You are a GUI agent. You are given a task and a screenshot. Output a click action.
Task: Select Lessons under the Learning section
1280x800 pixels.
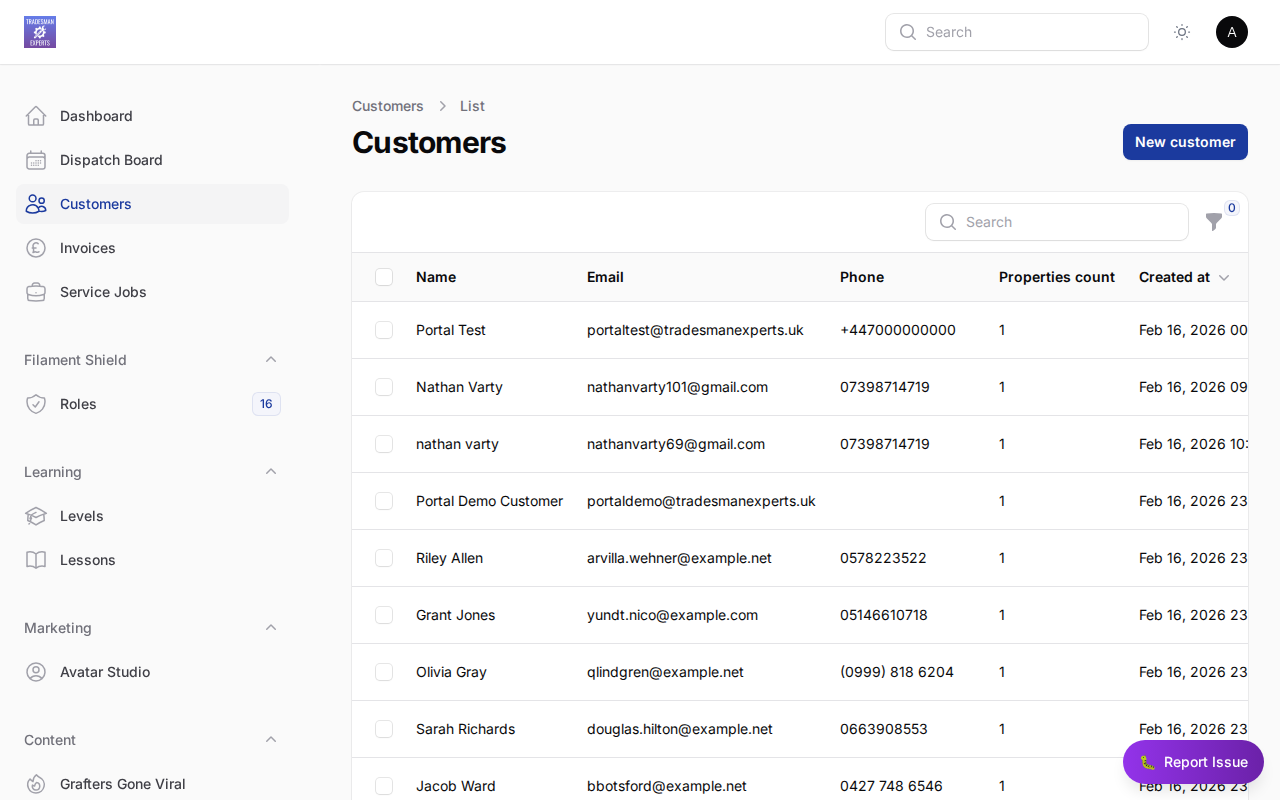(88, 559)
